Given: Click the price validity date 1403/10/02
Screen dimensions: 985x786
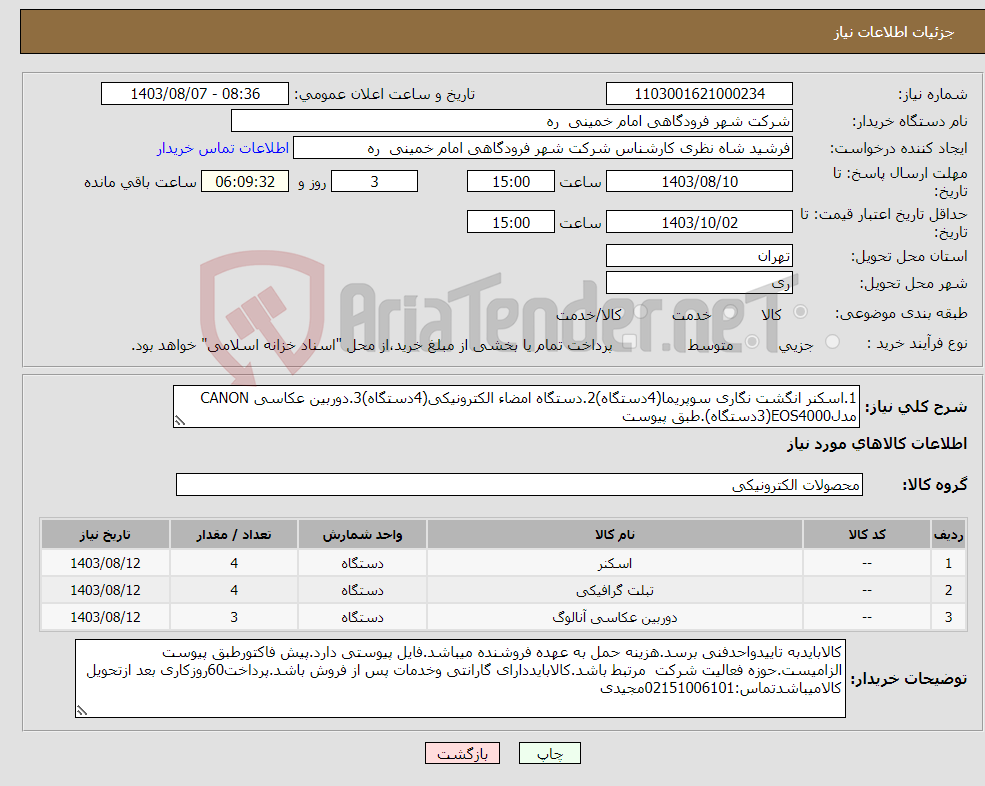Looking at the screenshot, I should point(699,222).
